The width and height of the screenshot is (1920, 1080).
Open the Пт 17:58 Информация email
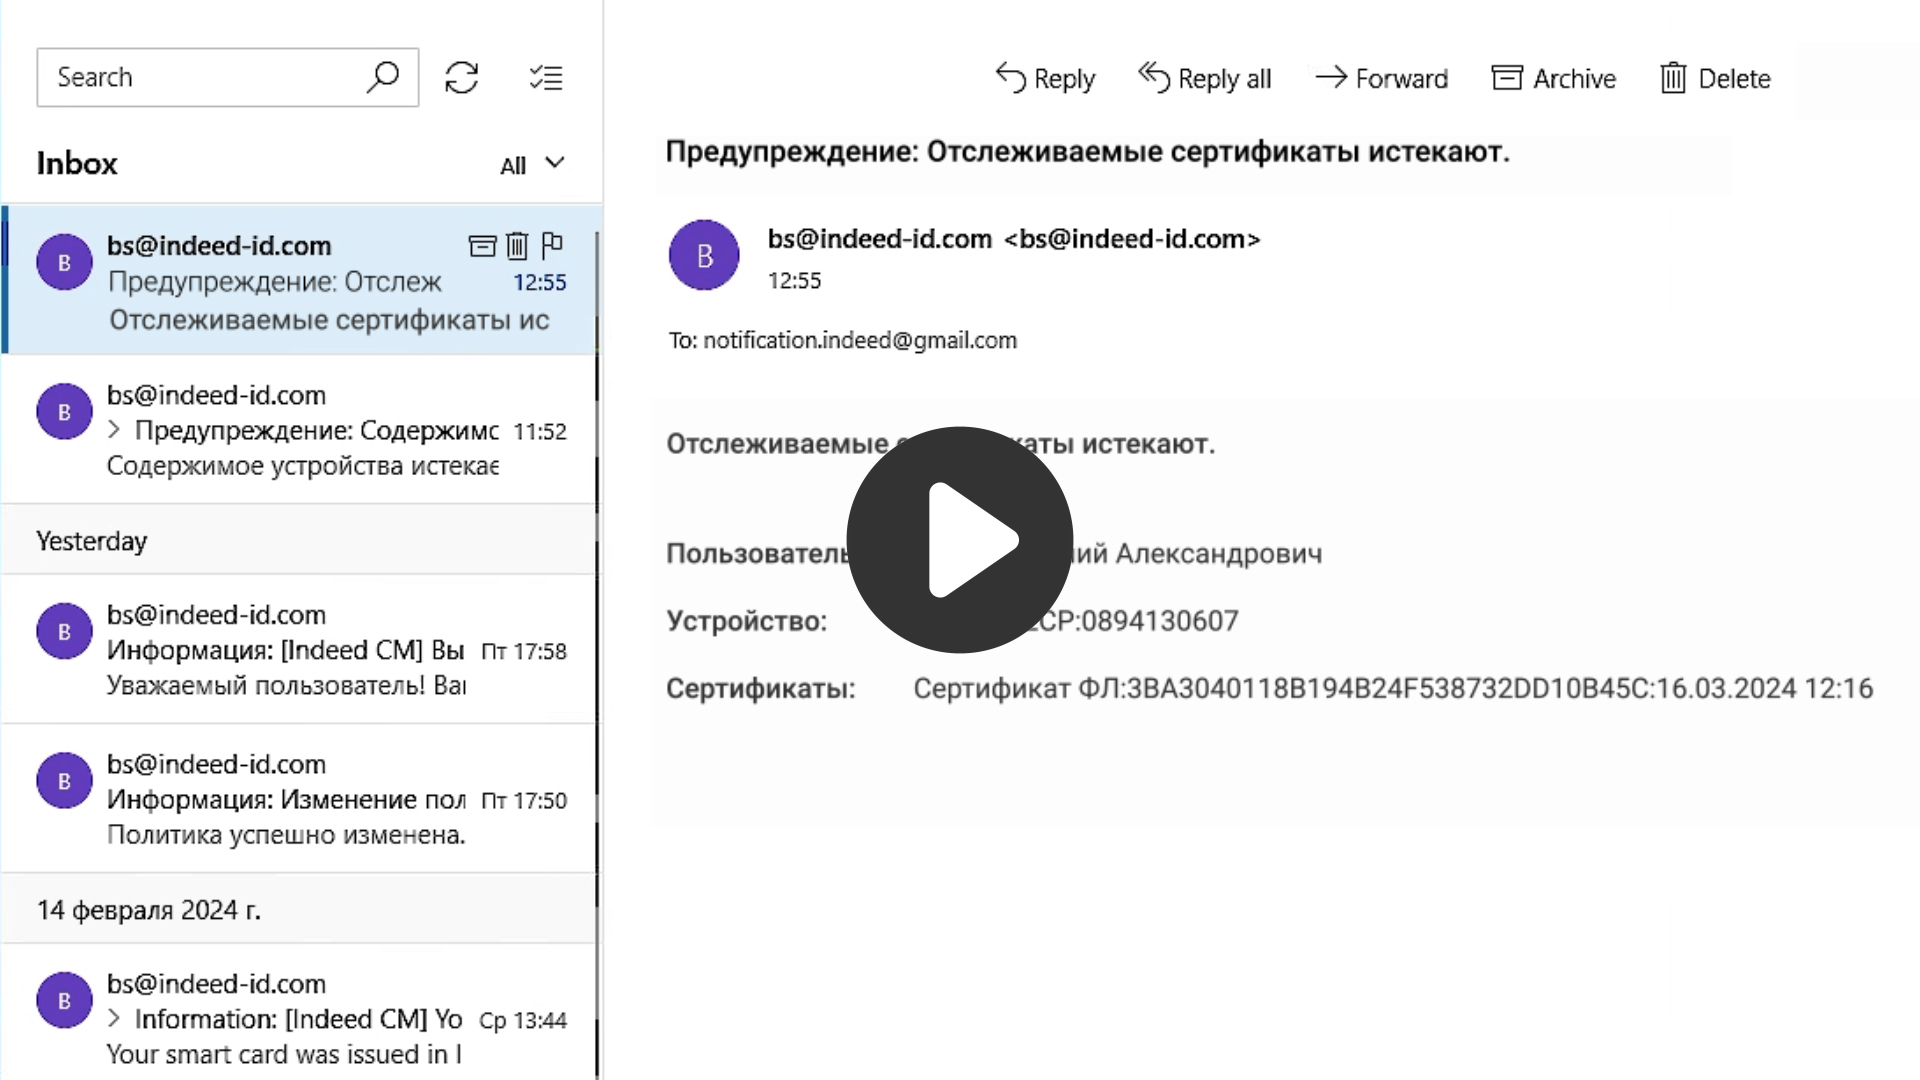tap(300, 650)
